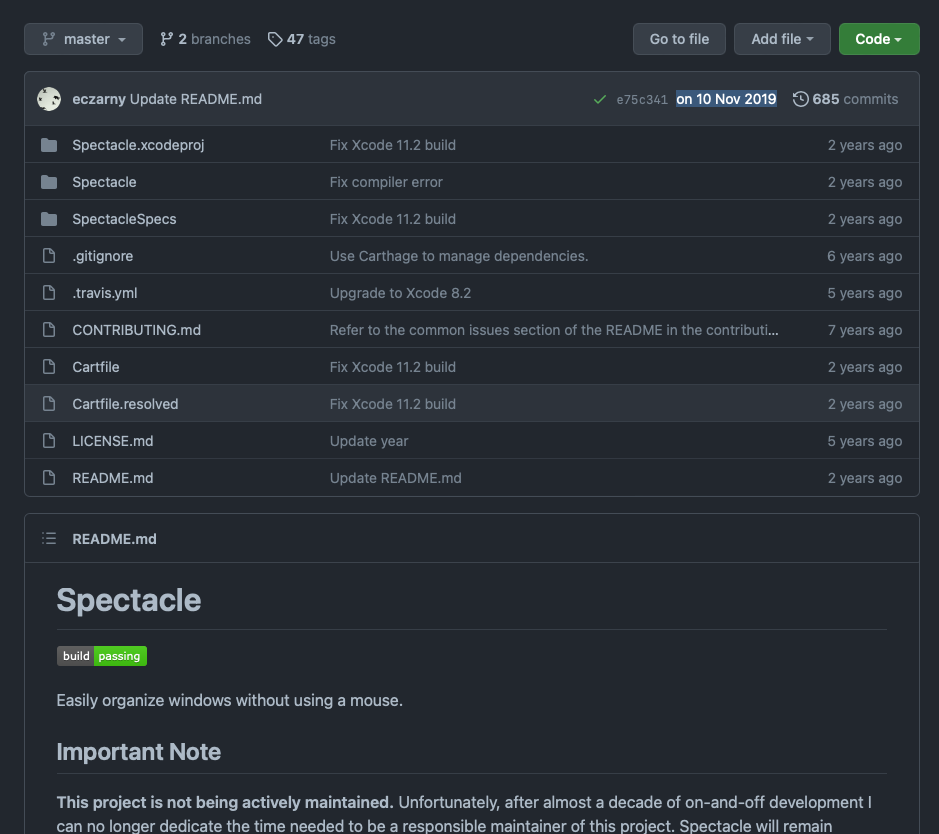Open the Fix Xcode 11.2 build commit for Cartfile
This screenshot has height=834, width=939.
393,367
